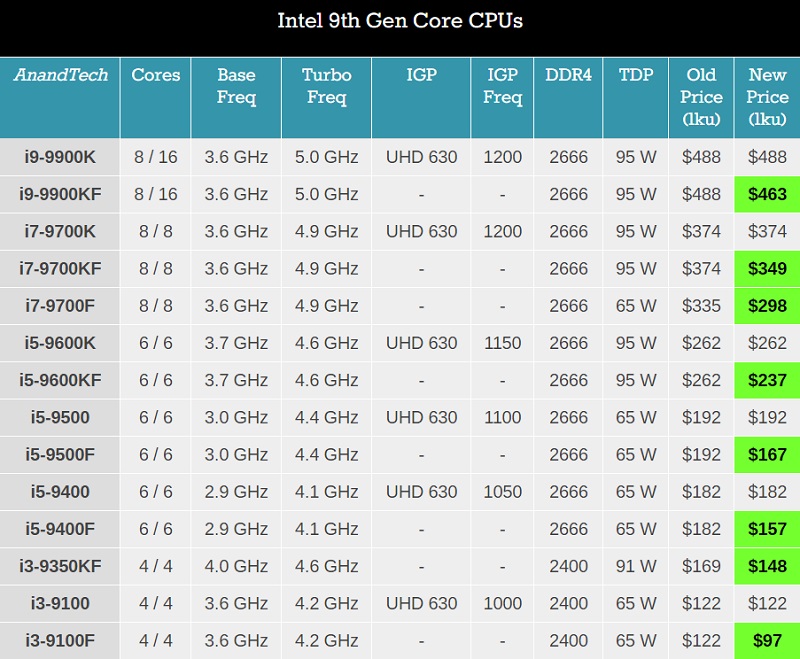Select the Cores column header
800x659 pixels.
point(156,97)
